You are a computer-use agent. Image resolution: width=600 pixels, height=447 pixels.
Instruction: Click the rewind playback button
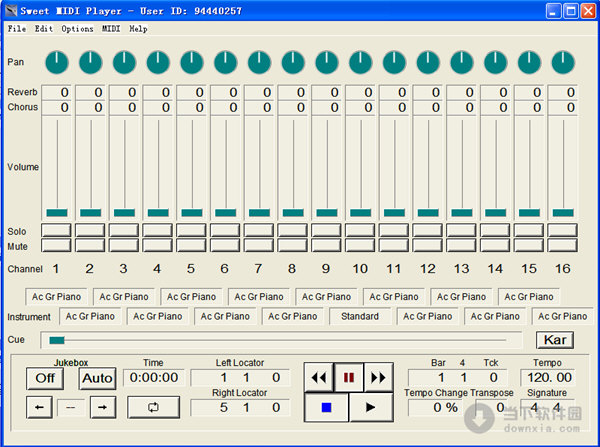319,378
